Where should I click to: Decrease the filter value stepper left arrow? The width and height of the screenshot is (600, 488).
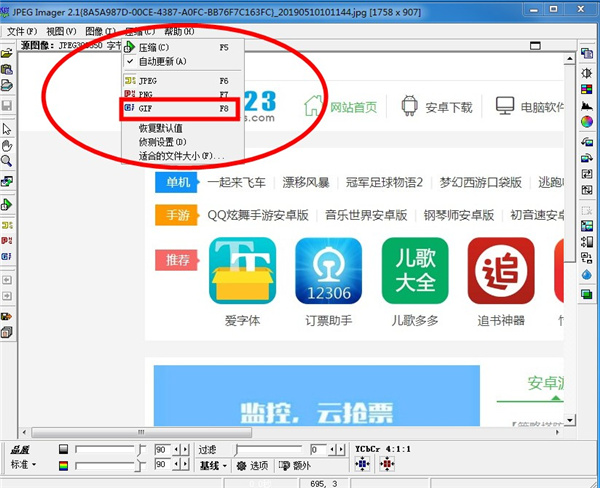[x=332, y=449]
